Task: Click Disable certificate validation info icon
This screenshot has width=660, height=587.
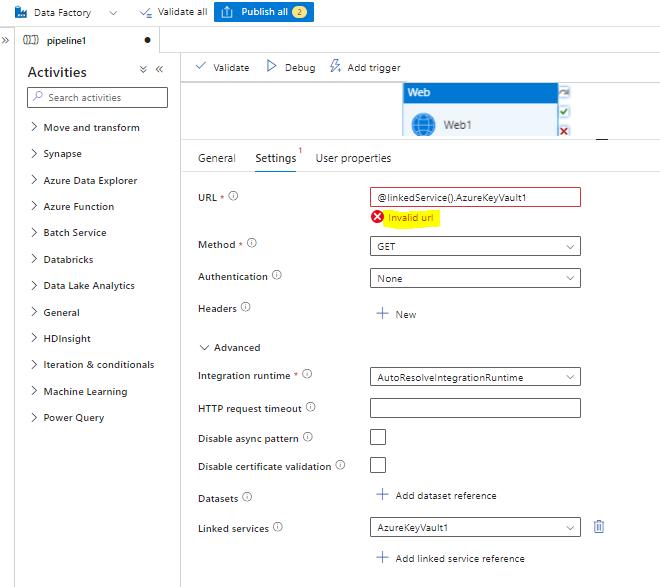Action: tap(340, 465)
